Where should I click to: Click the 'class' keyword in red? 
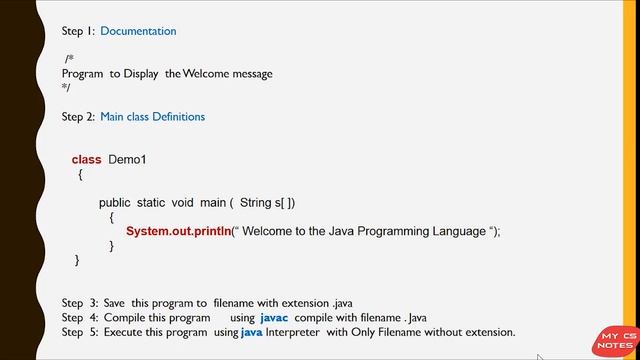[x=87, y=160]
